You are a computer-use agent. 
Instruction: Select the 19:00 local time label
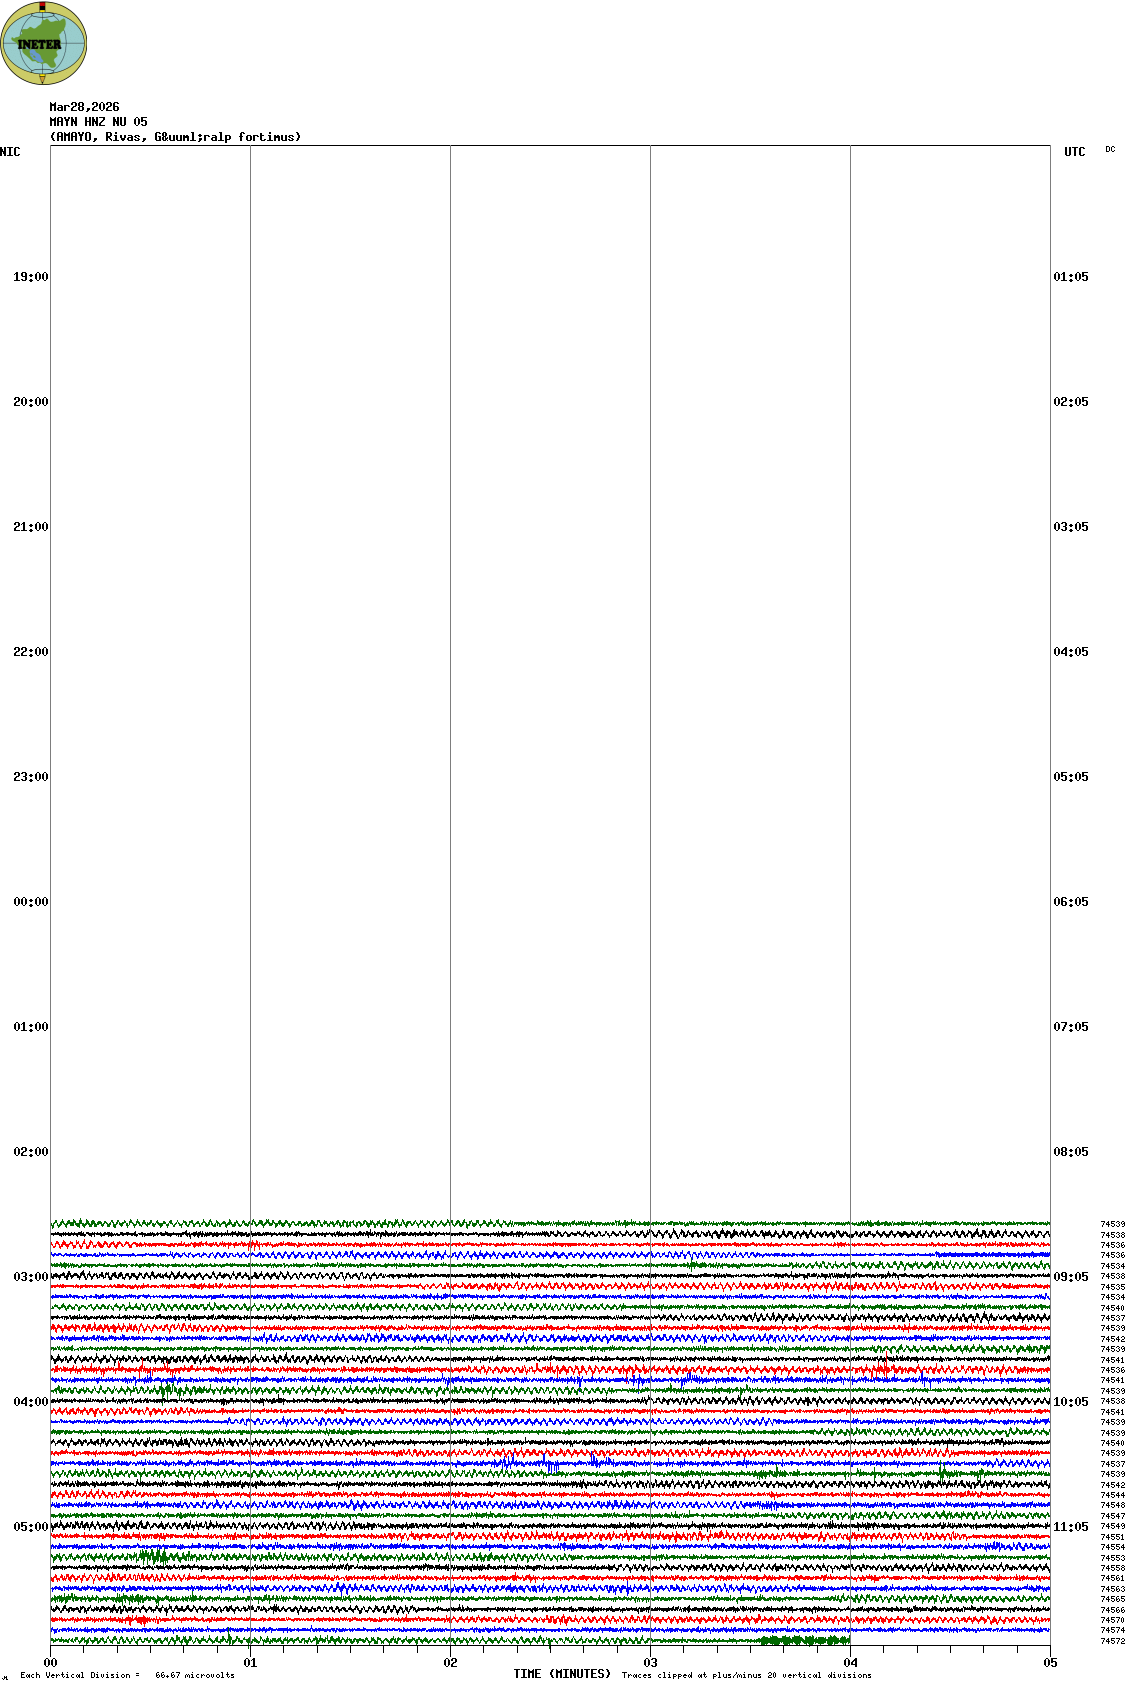click(x=30, y=277)
